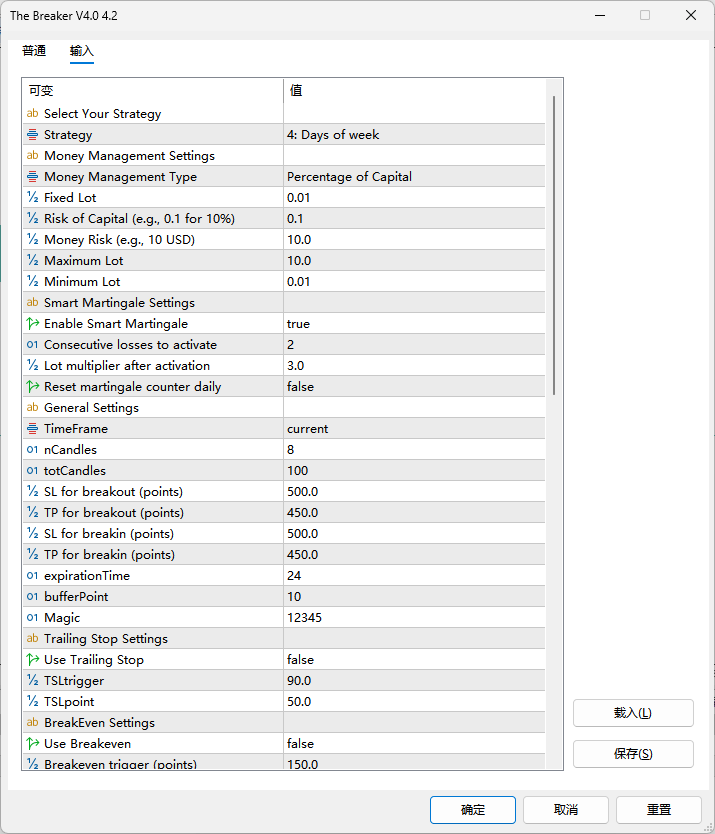Click the enum icon beside Strategy
Viewport: 715px width, 834px height.
click(33, 135)
